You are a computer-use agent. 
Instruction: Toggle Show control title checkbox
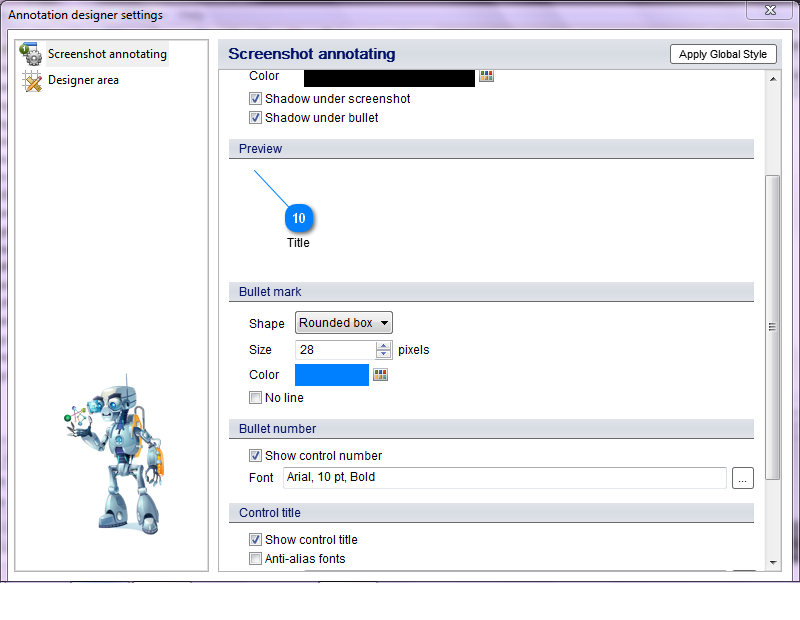coord(255,539)
